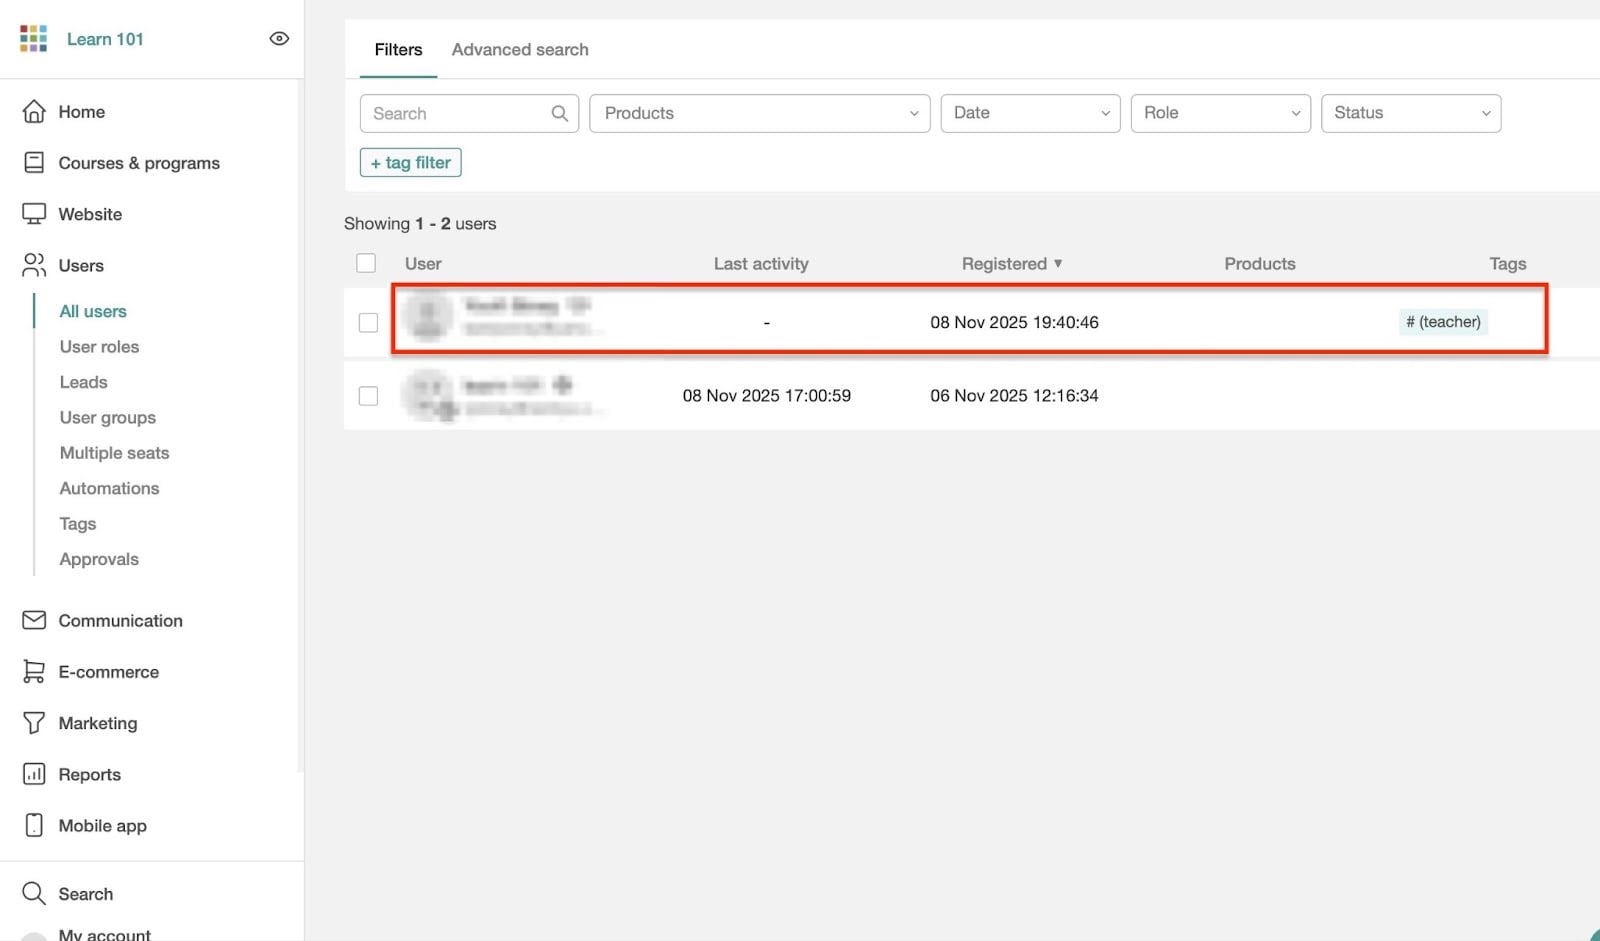The height and width of the screenshot is (941, 1600).
Task: Click the Learn 101 school name link
Action: pyautogui.click(x=105, y=39)
